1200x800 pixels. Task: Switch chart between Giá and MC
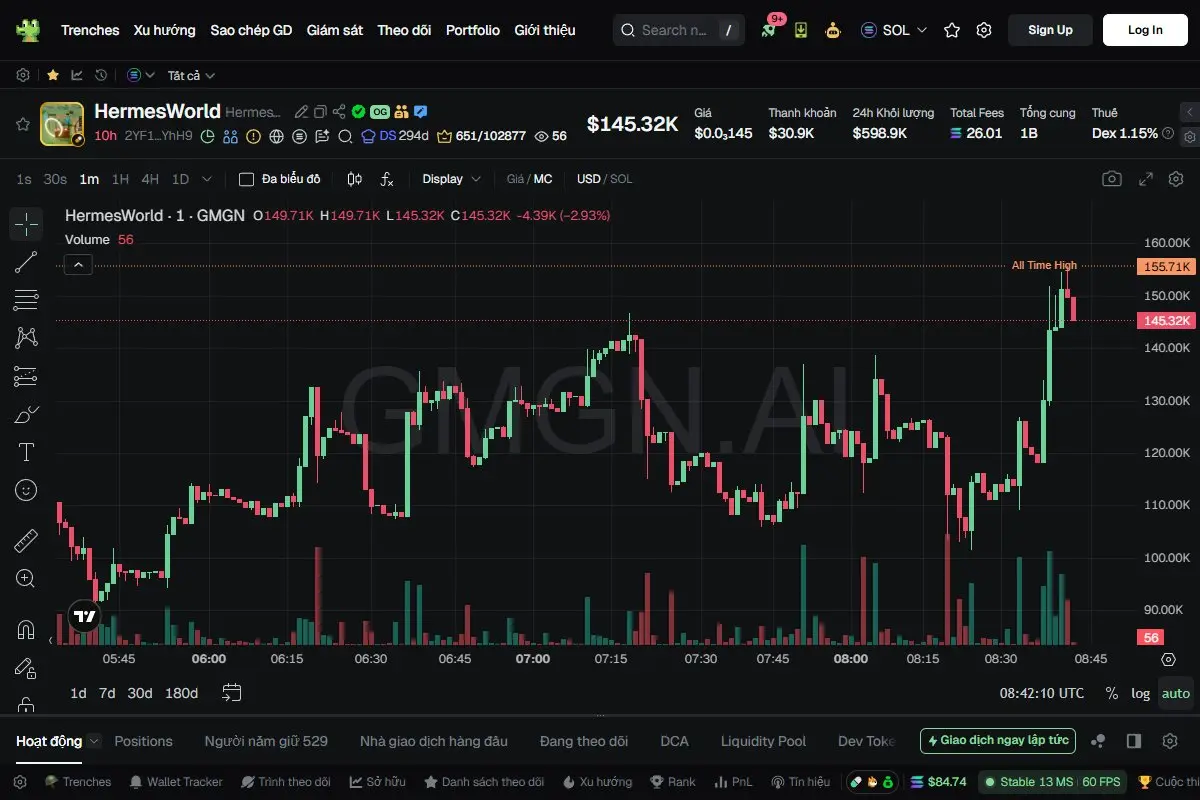529,179
